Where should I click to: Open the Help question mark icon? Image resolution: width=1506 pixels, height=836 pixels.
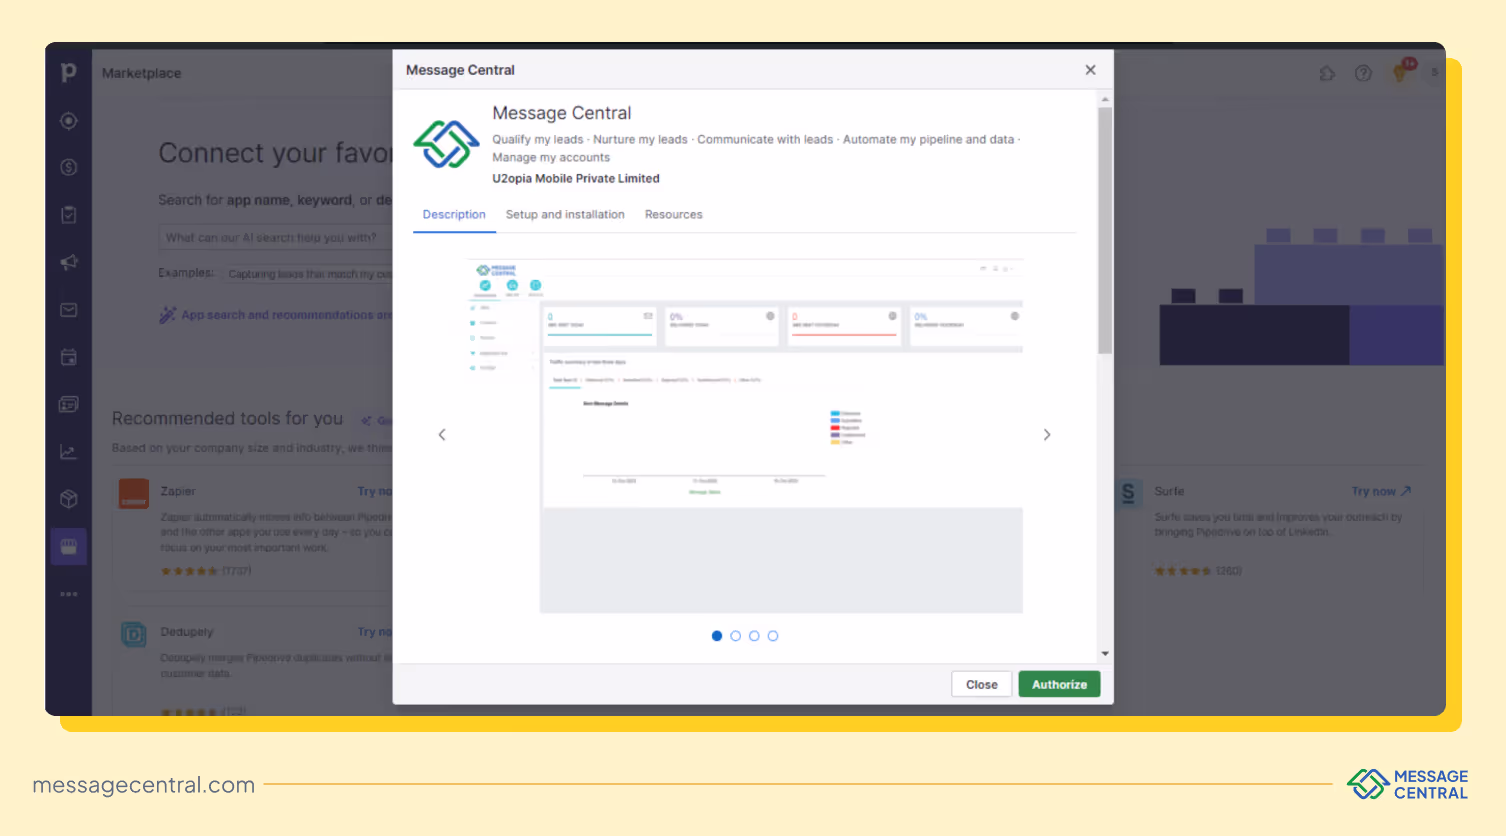pyautogui.click(x=1363, y=73)
